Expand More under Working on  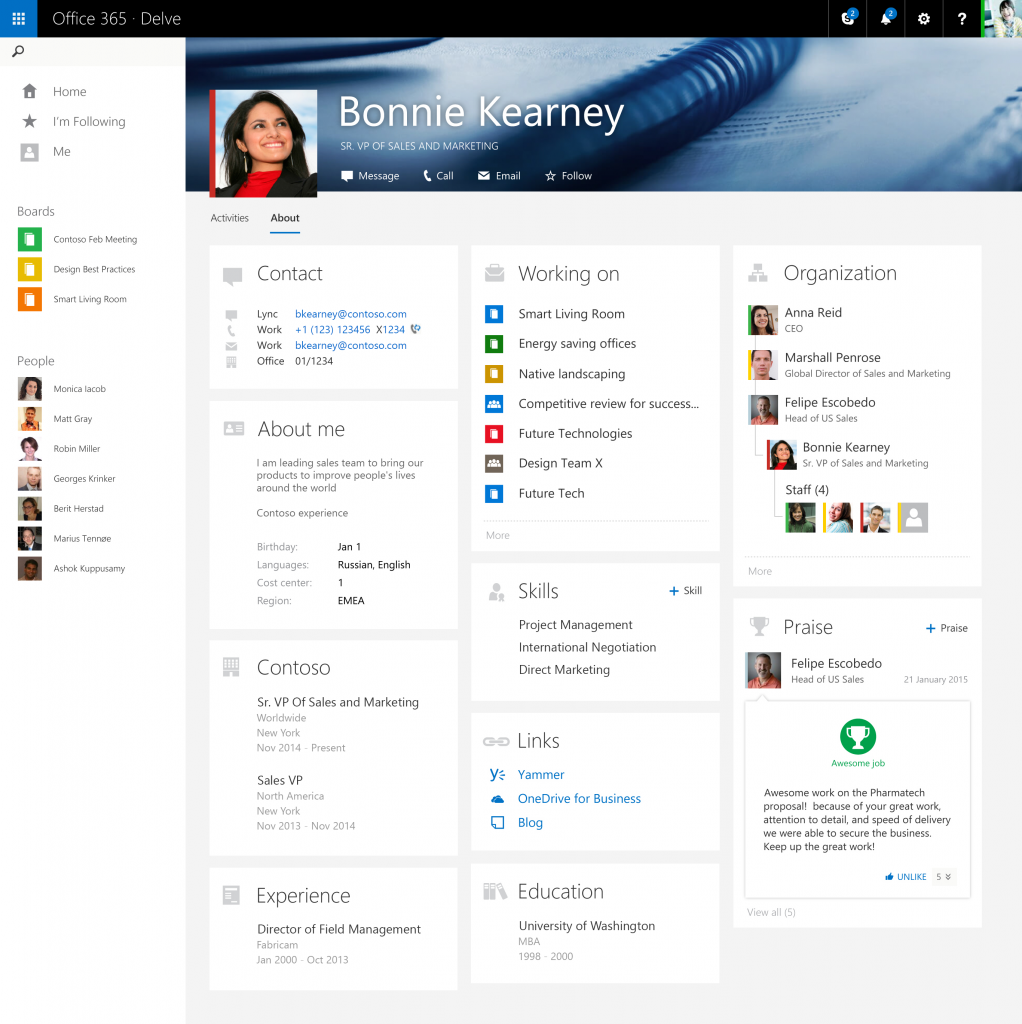pyautogui.click(x=498, y=535)
